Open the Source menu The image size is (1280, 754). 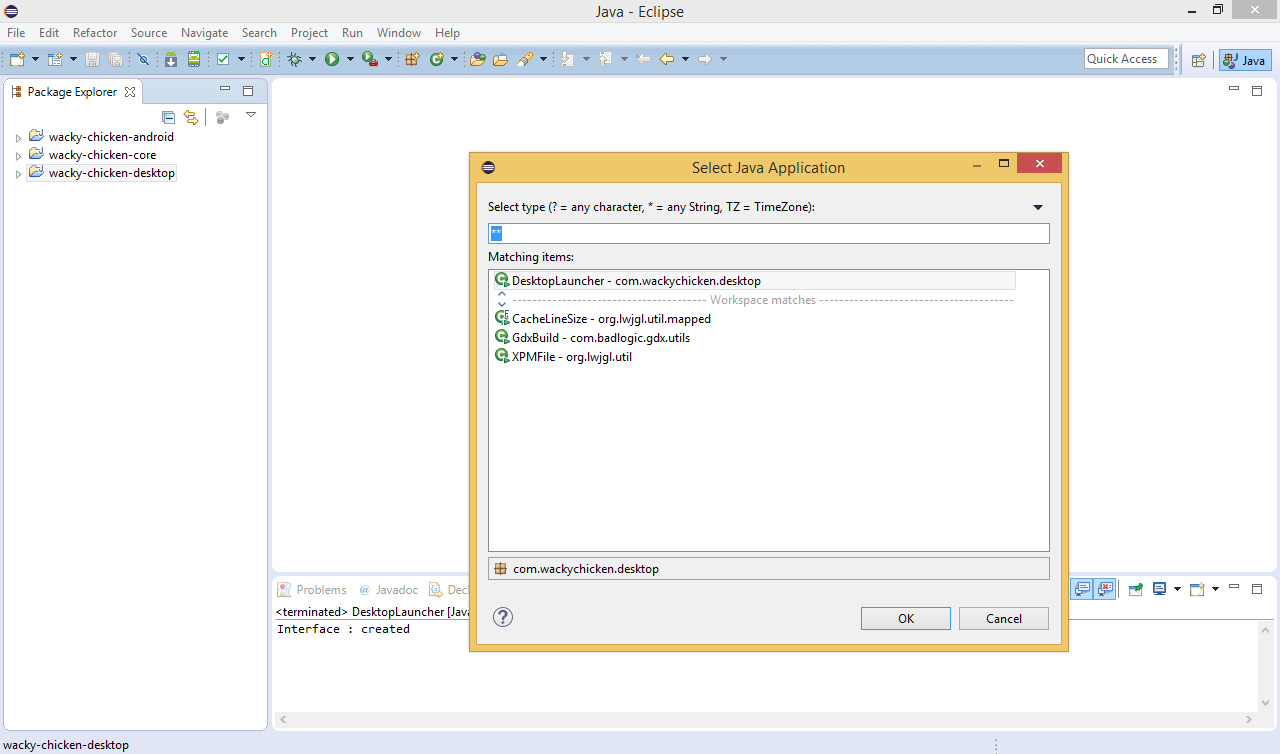[149, 33]
